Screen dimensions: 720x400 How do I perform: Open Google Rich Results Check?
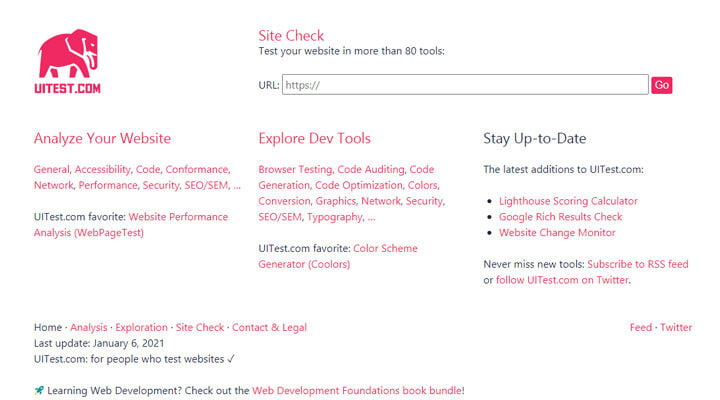(x=561, y=217)
